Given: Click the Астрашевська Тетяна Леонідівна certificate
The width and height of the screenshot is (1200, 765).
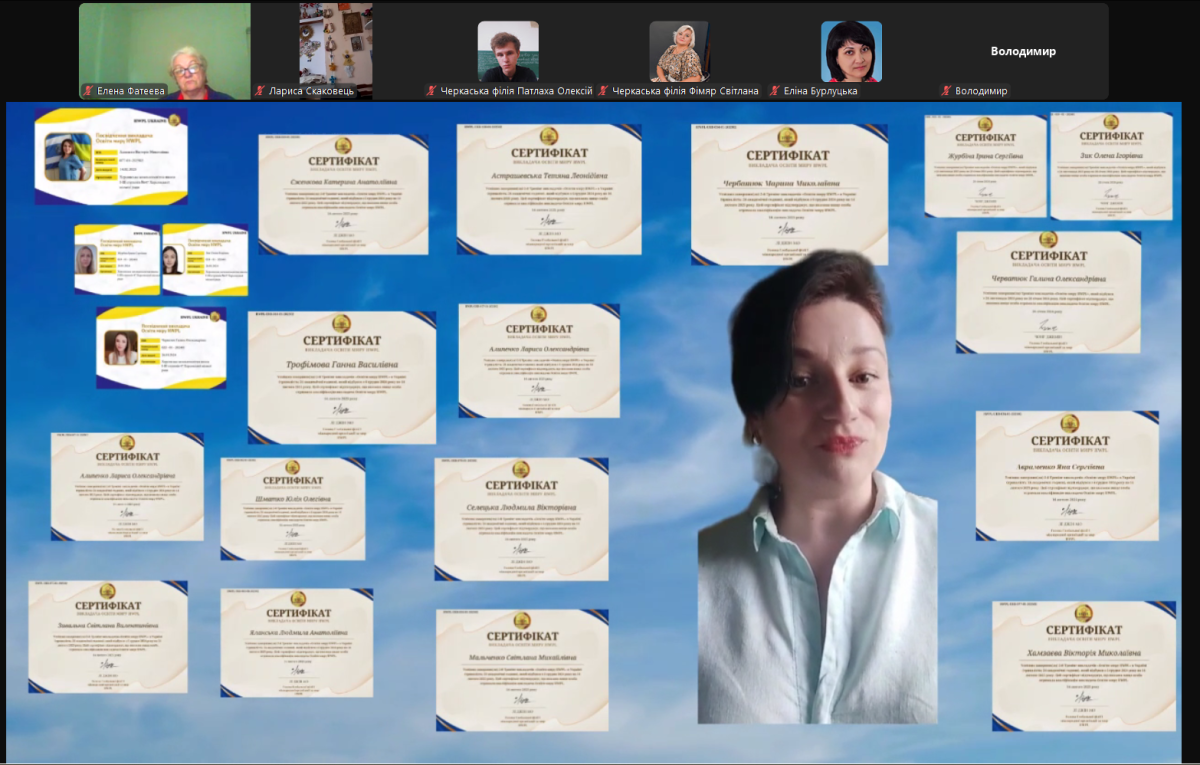Looking at the screenshot, I should click(549, 190).
